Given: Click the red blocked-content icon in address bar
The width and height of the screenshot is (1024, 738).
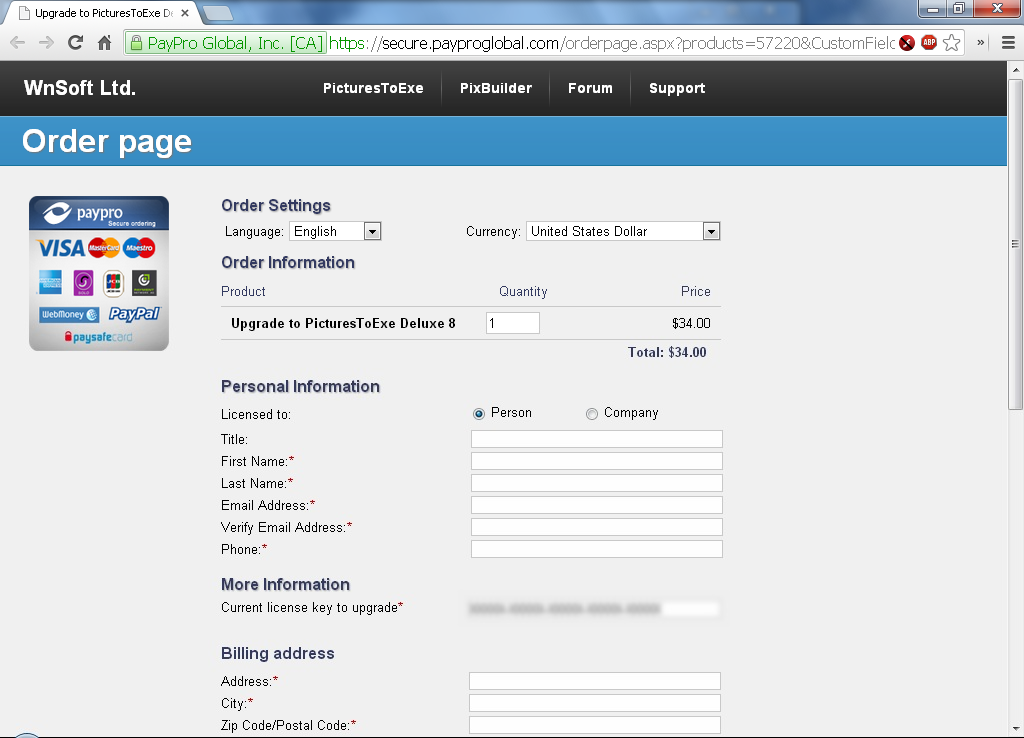Looking at the screenshot, I should 906,43.
